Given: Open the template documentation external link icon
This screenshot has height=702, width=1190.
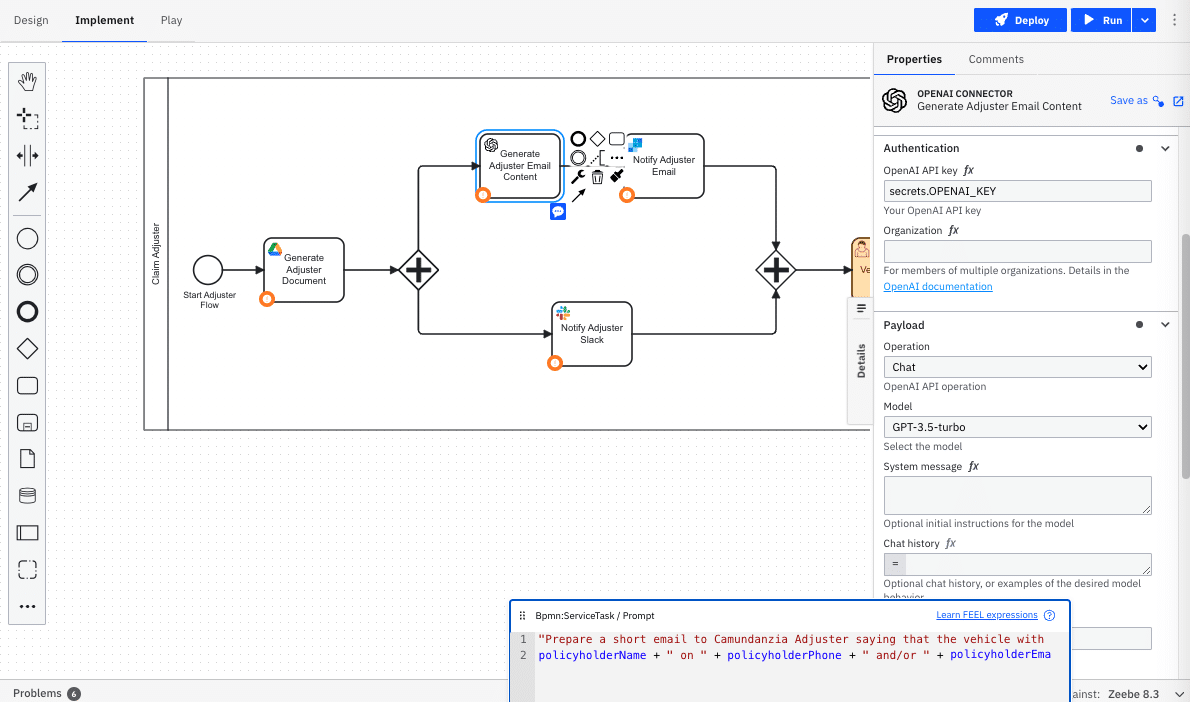Looking at the screenshot, I should click(x=1178, y=101).
